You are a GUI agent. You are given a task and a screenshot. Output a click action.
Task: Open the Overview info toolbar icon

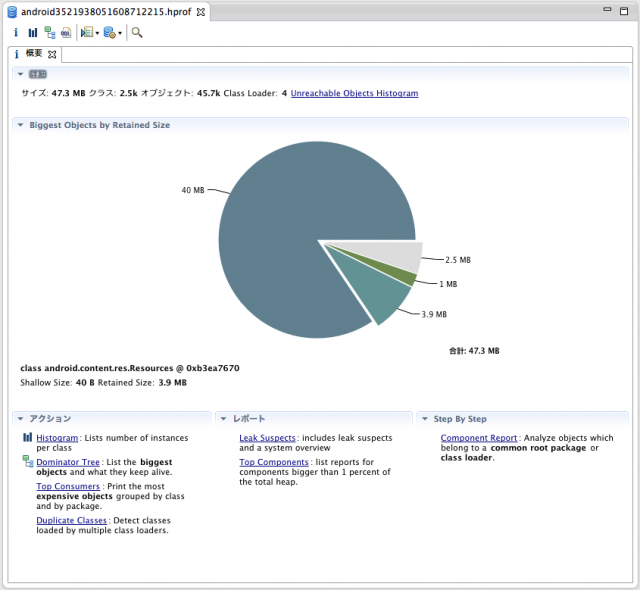tap(16, 32)
